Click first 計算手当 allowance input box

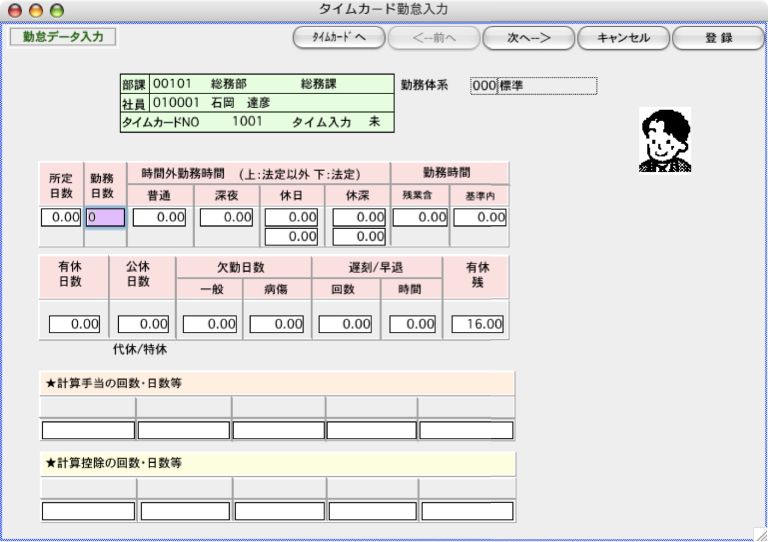click(88, 430)
